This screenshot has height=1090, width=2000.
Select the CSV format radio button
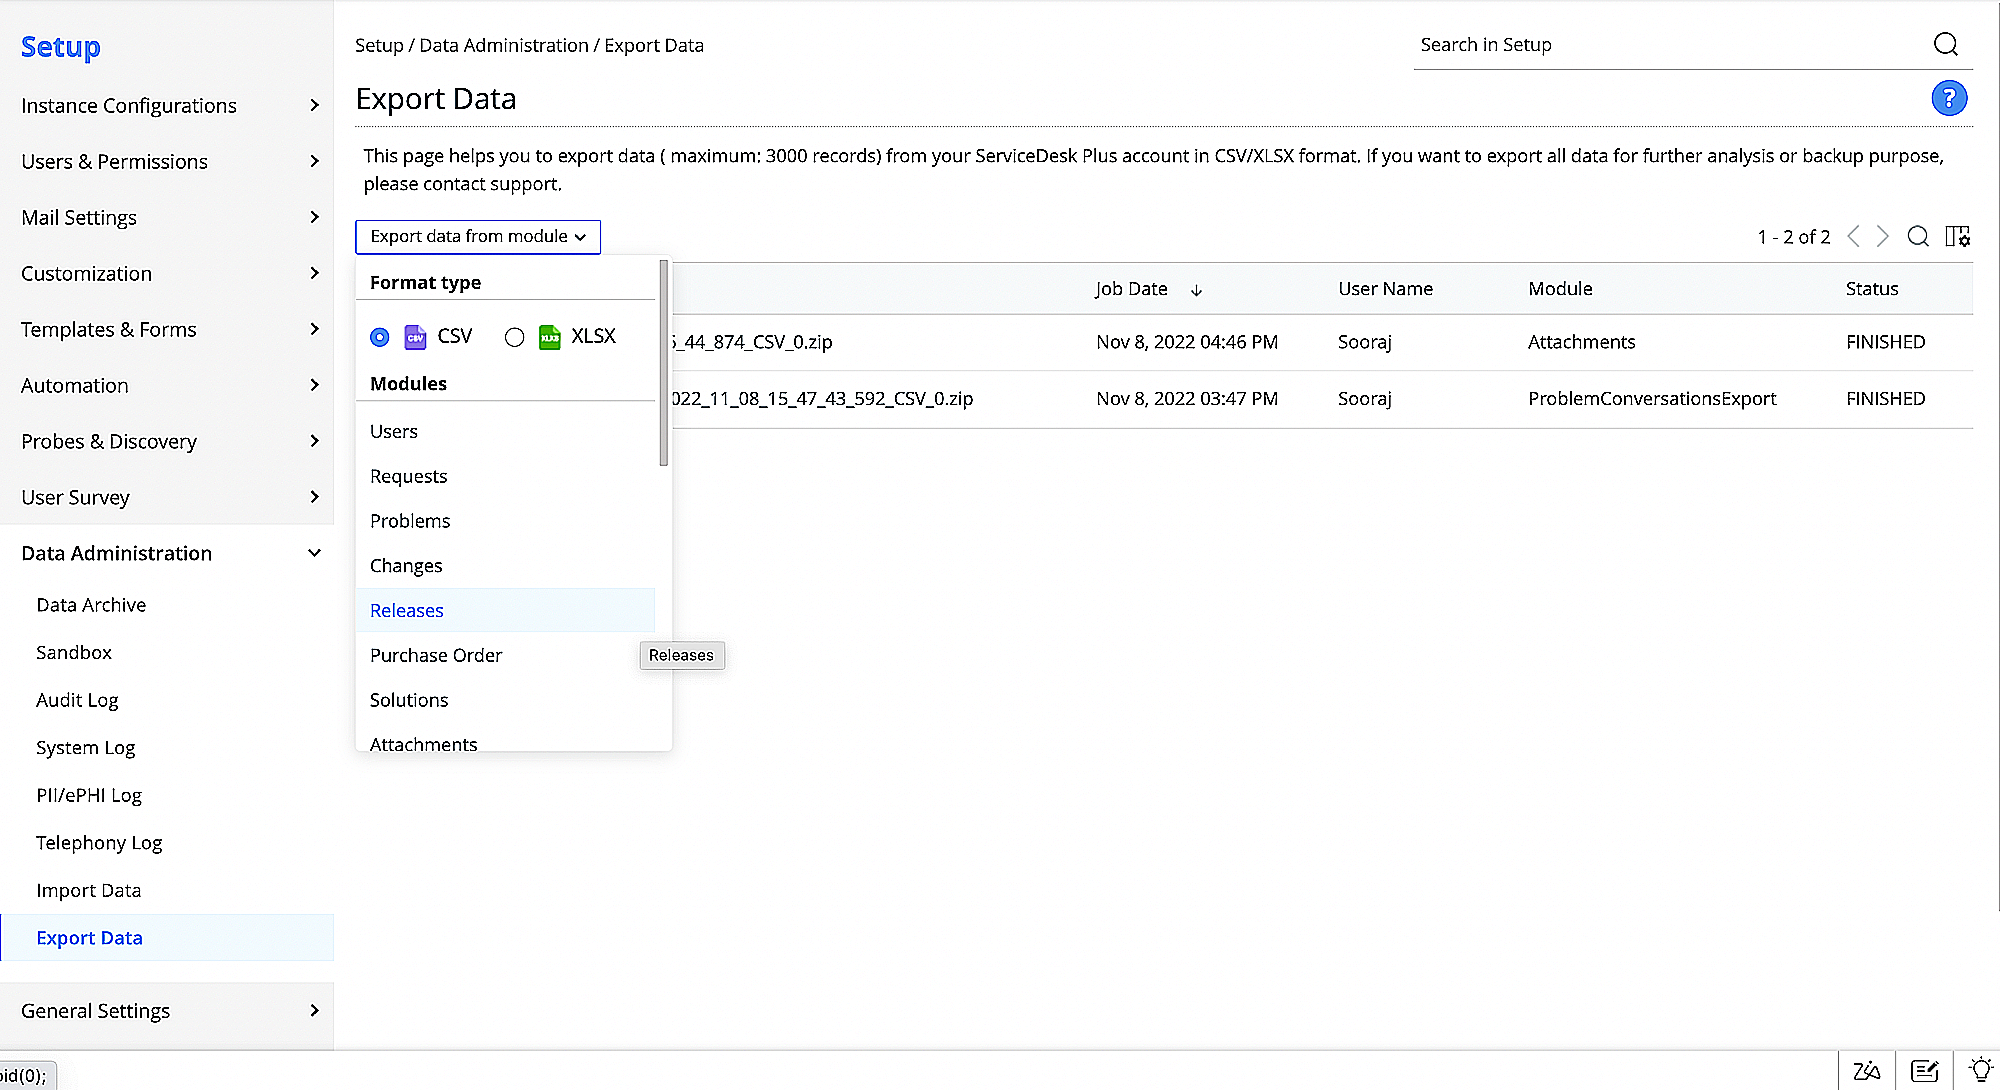[x=379, y=337]
